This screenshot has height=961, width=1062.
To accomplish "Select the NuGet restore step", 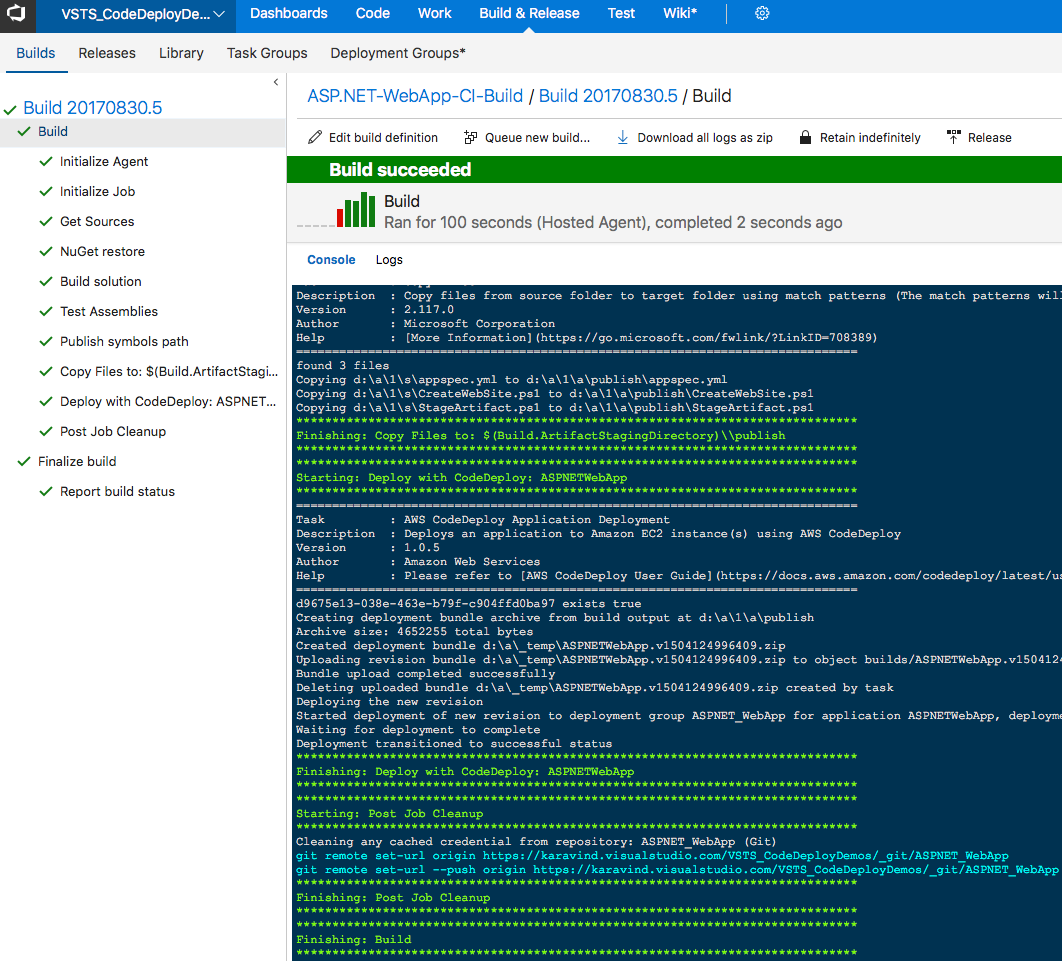I will pos(102,251).
